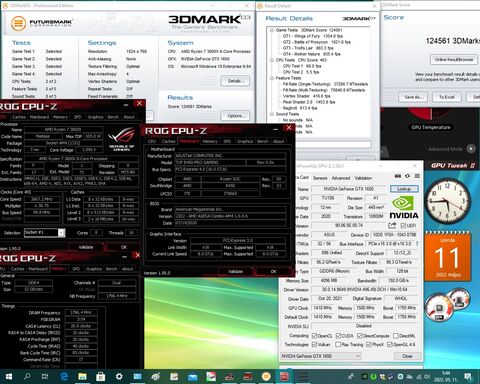Select Caches tab in CPU-Z Memory window
The height and width of the screenshot is (384, 480).
coord(18,269)
